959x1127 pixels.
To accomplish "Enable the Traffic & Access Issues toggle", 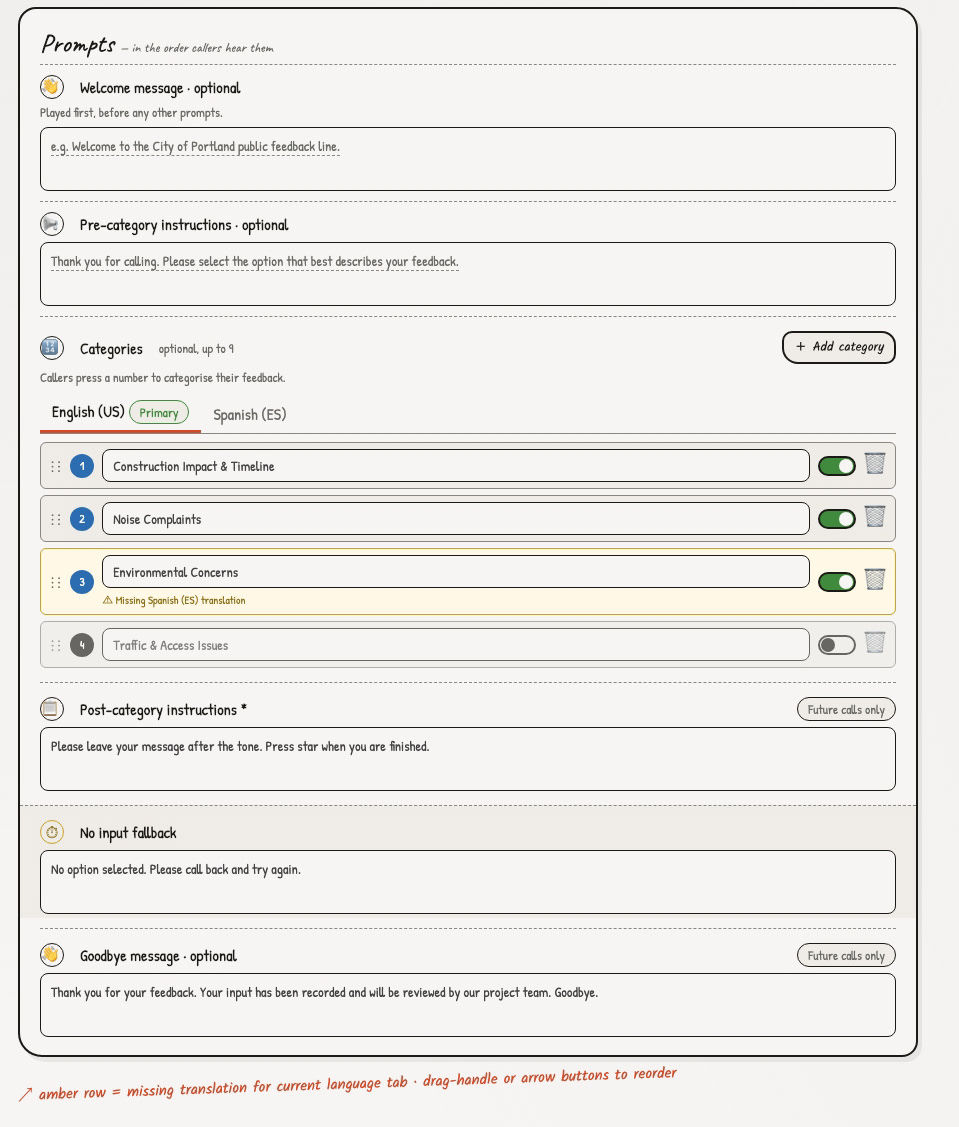I will click(837, 645).
